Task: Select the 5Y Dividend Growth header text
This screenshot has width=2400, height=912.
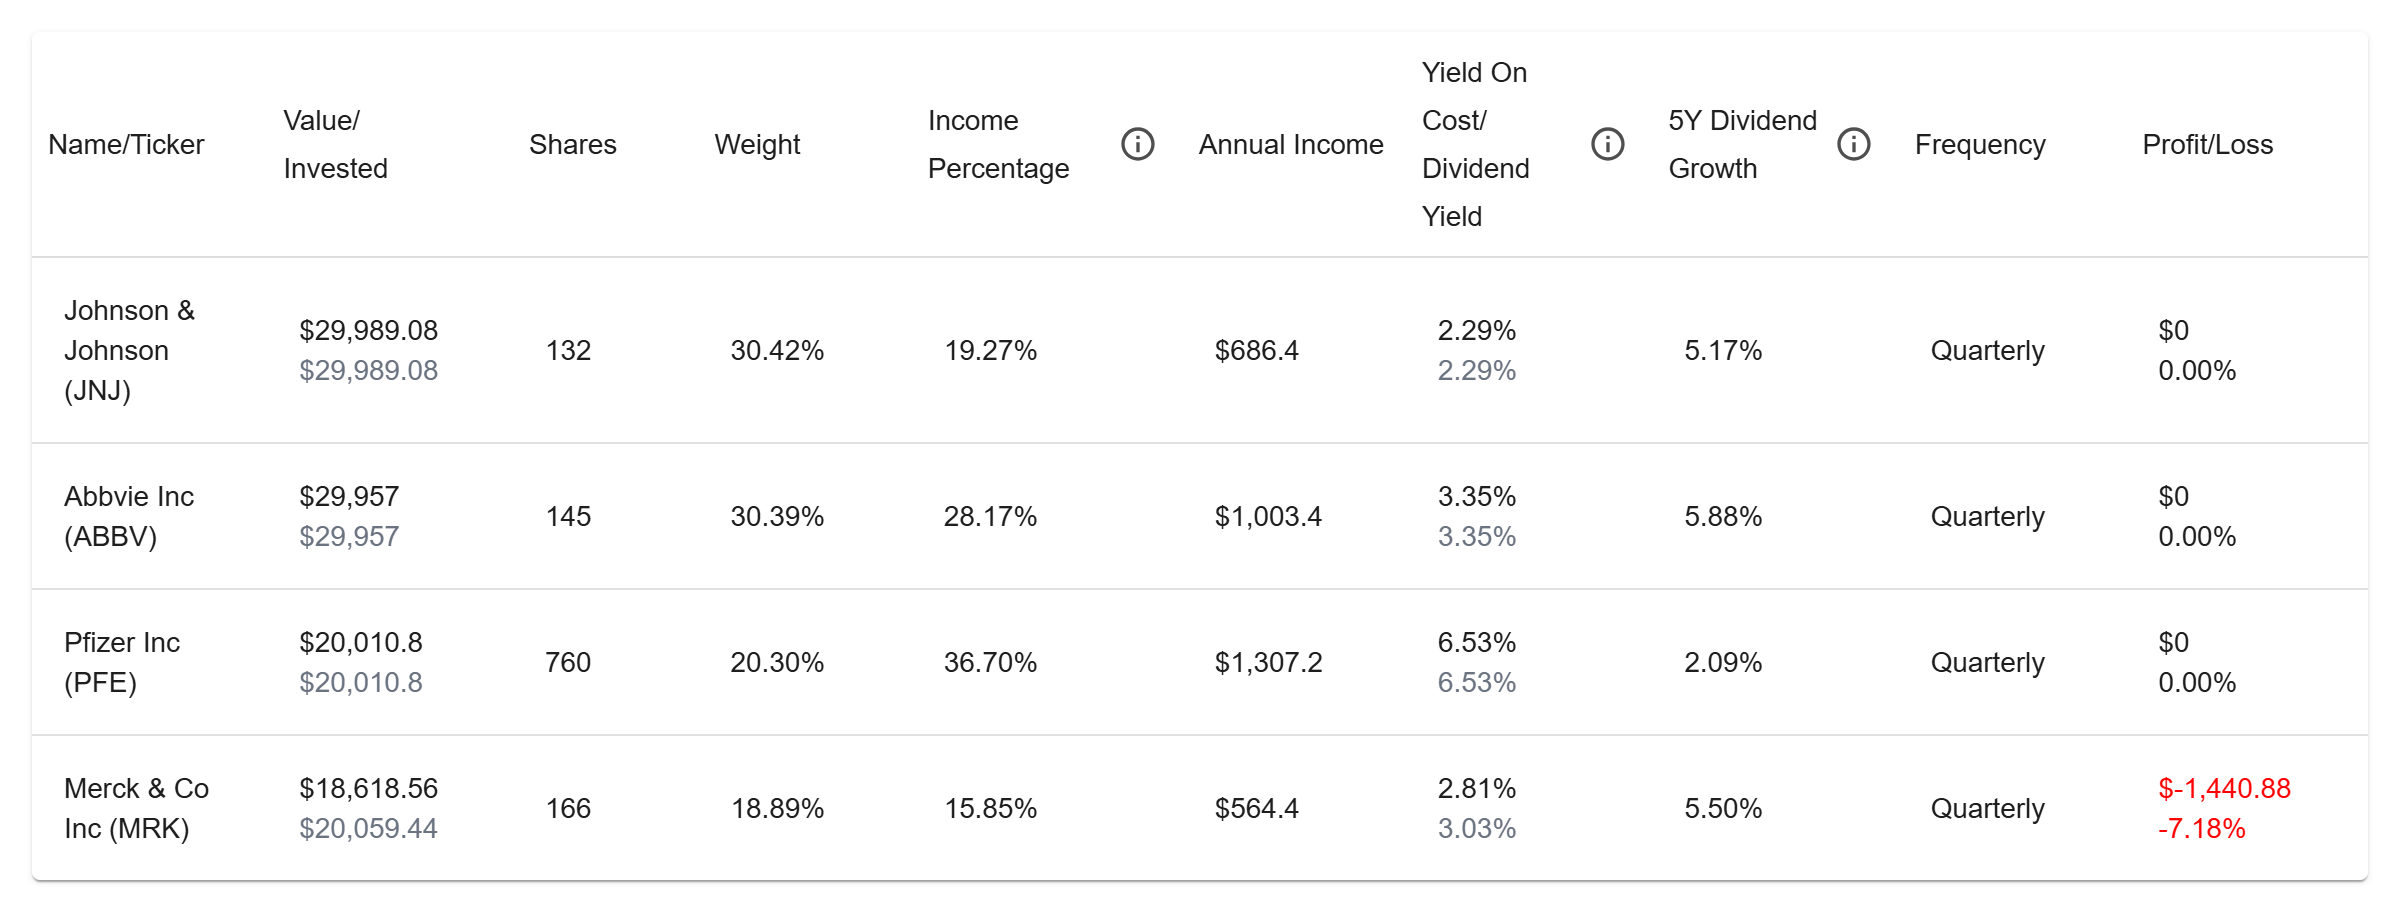Action: (x=1742, y=144)
